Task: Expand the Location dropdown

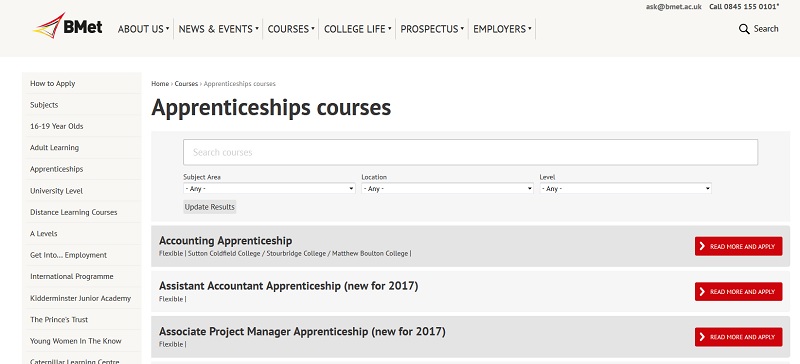Action: coord(447,188)
